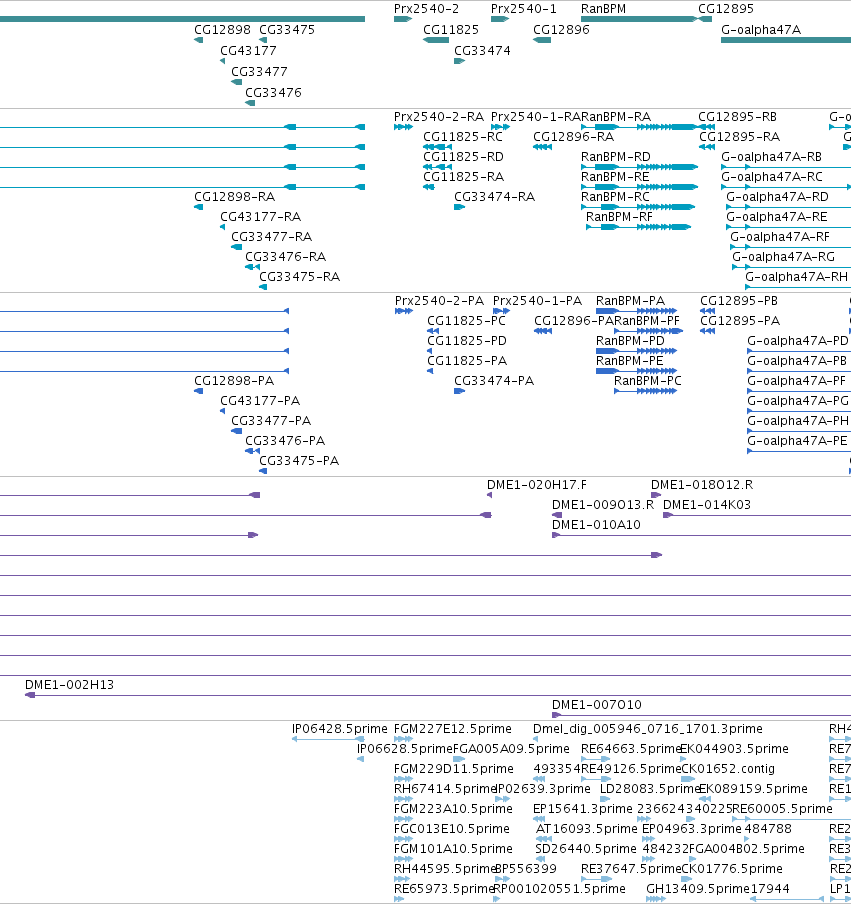Select gene CG33474
The height and width of the screenshot is (904, 851).
(x=482, y=51)
